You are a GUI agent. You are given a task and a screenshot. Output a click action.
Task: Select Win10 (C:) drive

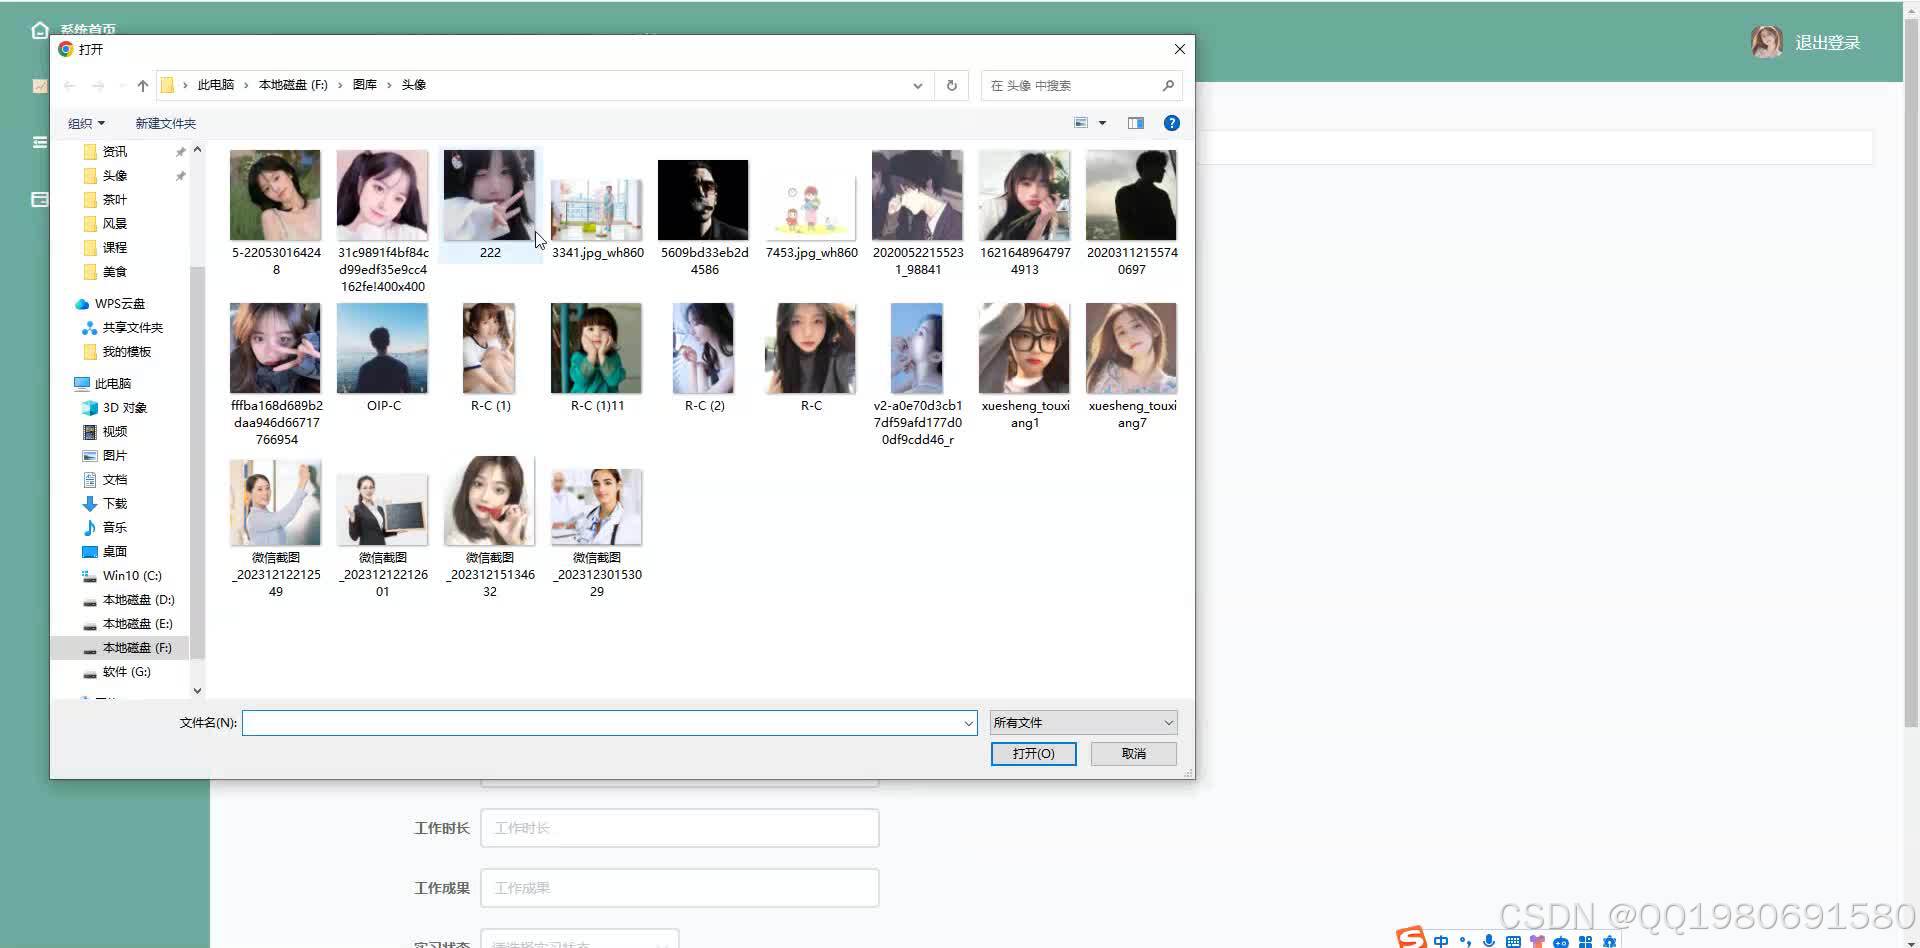(x=131, y=576)
